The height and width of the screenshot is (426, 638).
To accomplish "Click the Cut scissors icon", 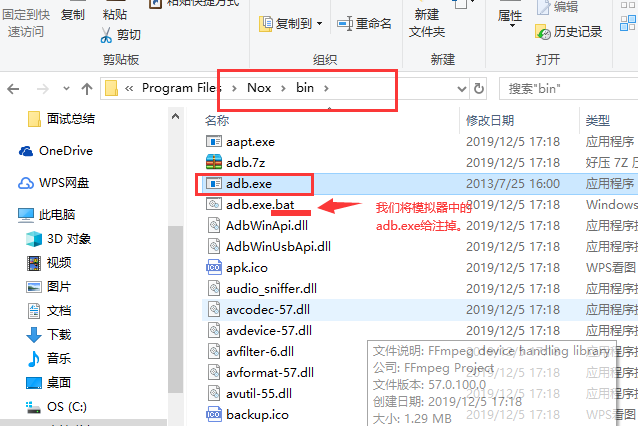I will click(106, 35).
